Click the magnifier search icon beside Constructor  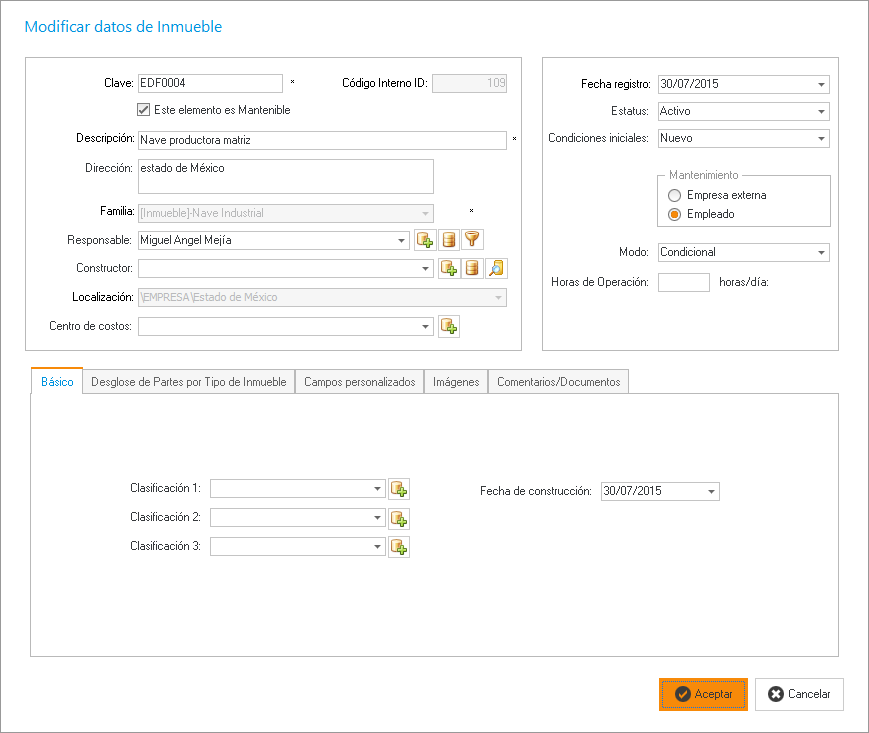497,268
